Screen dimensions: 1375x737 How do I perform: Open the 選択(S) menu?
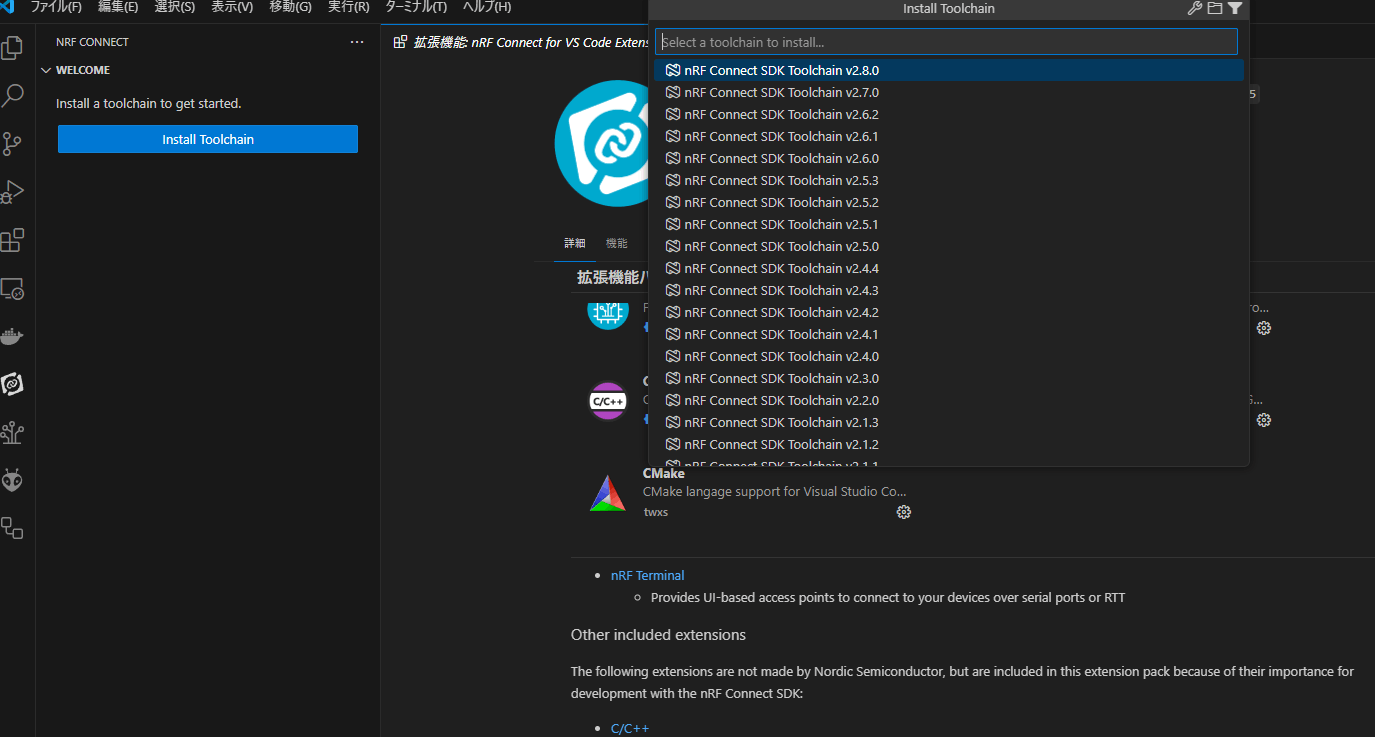point(175,7)
